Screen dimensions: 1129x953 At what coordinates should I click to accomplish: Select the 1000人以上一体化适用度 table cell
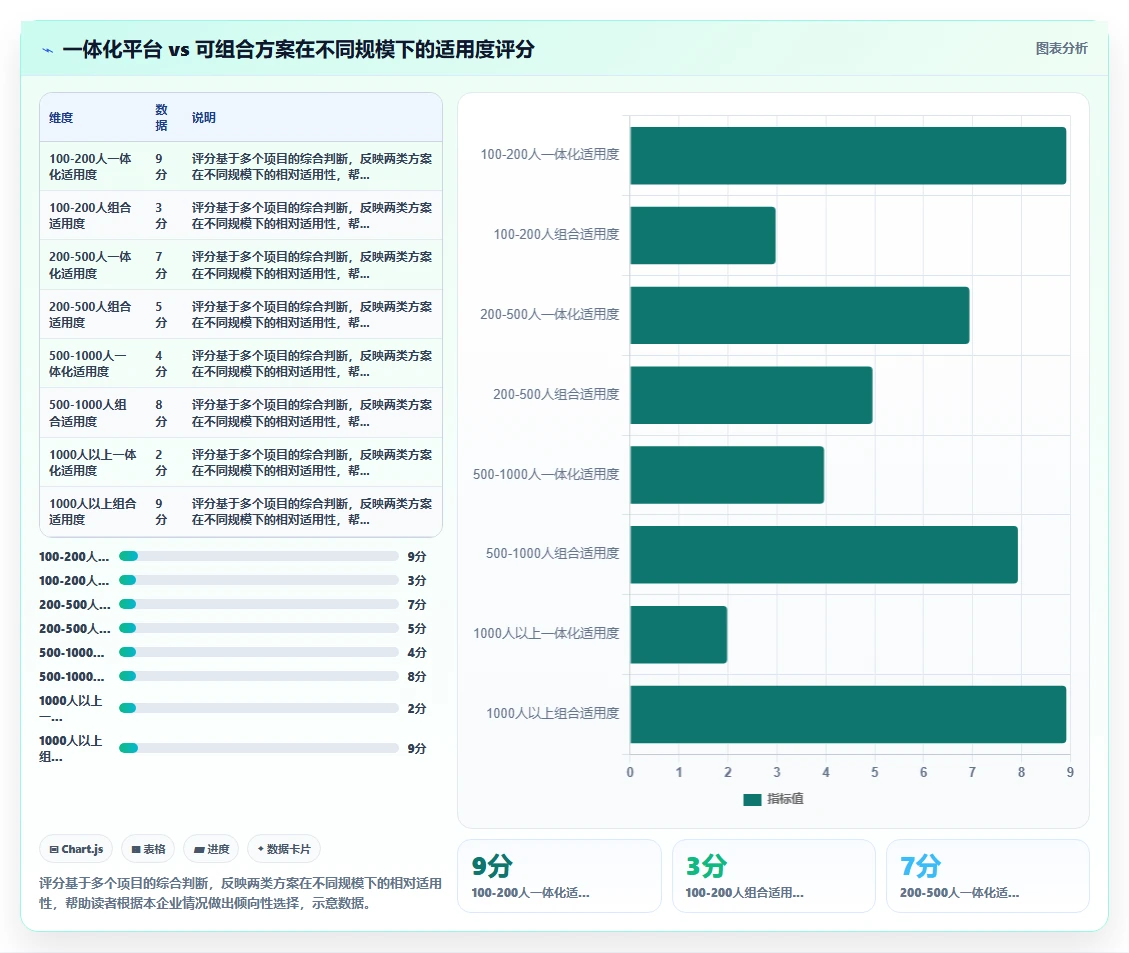pos(92,462)
